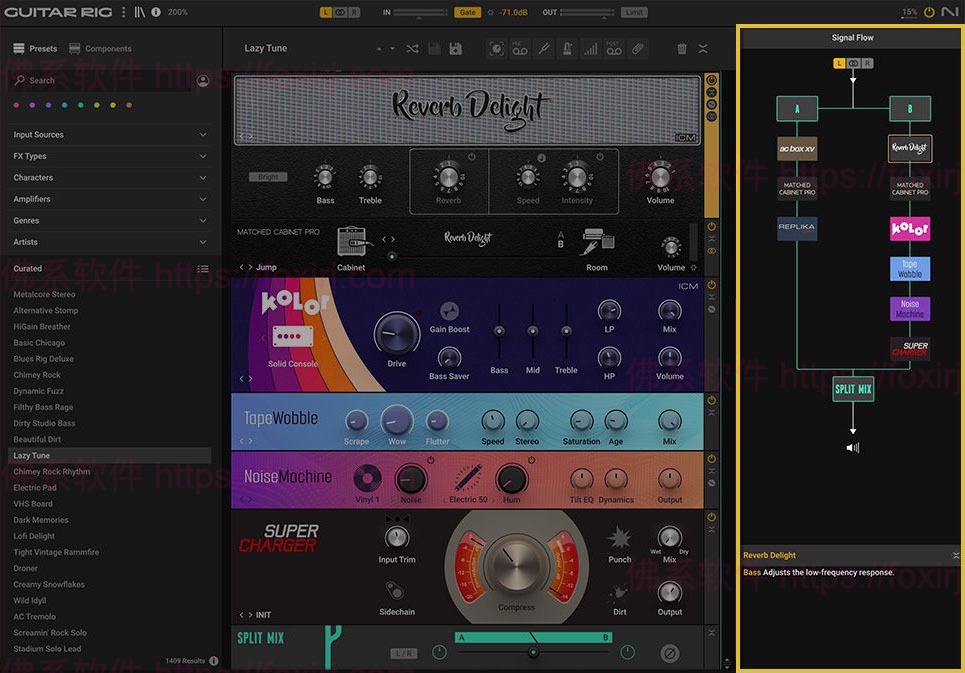Open the Pre tape deck
965x673 pixels.
click(520, 49)
